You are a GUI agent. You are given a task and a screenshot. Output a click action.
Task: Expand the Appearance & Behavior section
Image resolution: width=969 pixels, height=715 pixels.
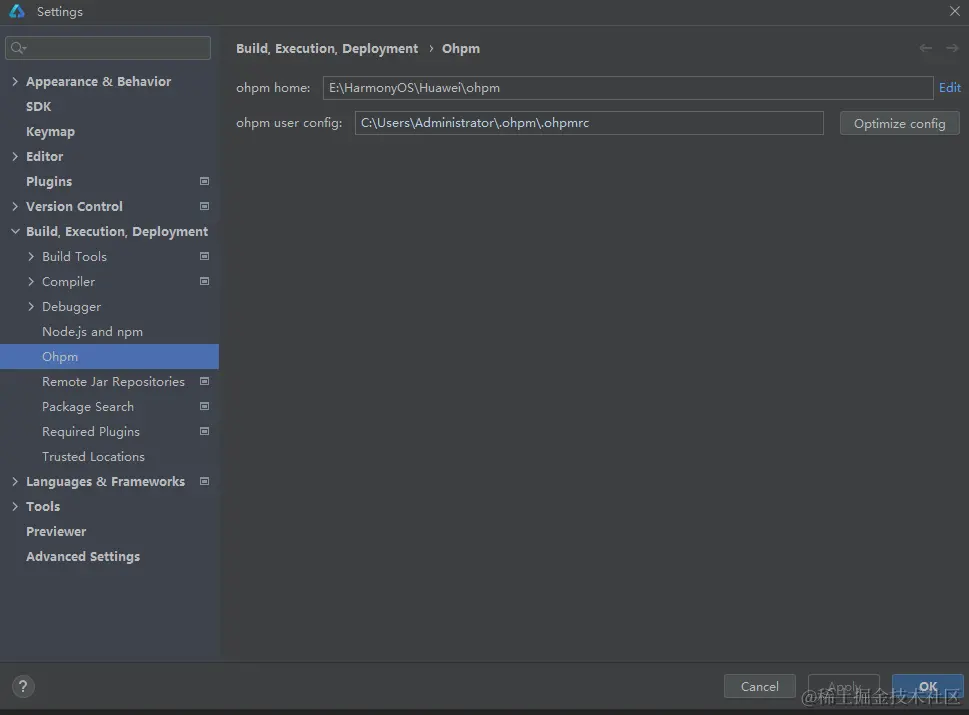pos(15,82)
